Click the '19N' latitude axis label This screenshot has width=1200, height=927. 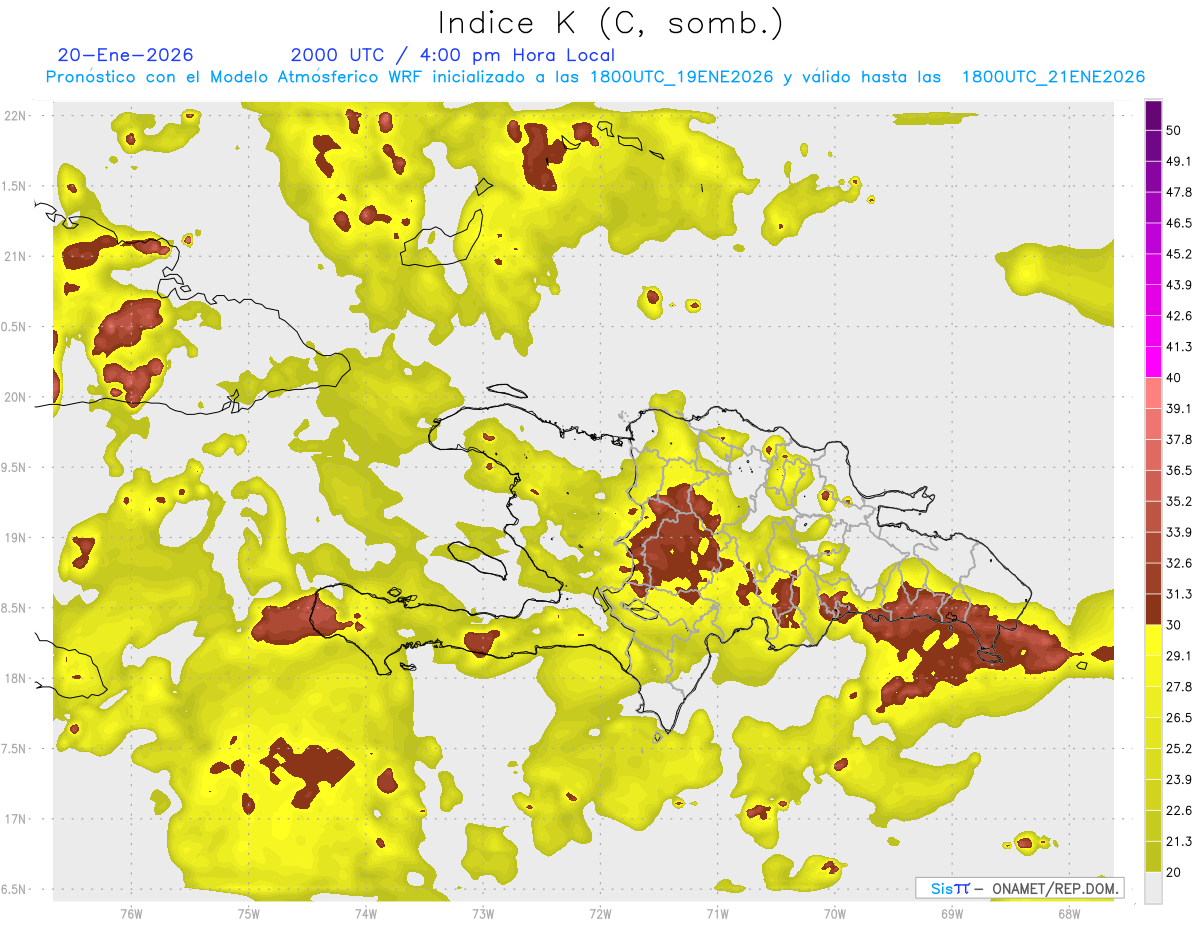[17, 538]
